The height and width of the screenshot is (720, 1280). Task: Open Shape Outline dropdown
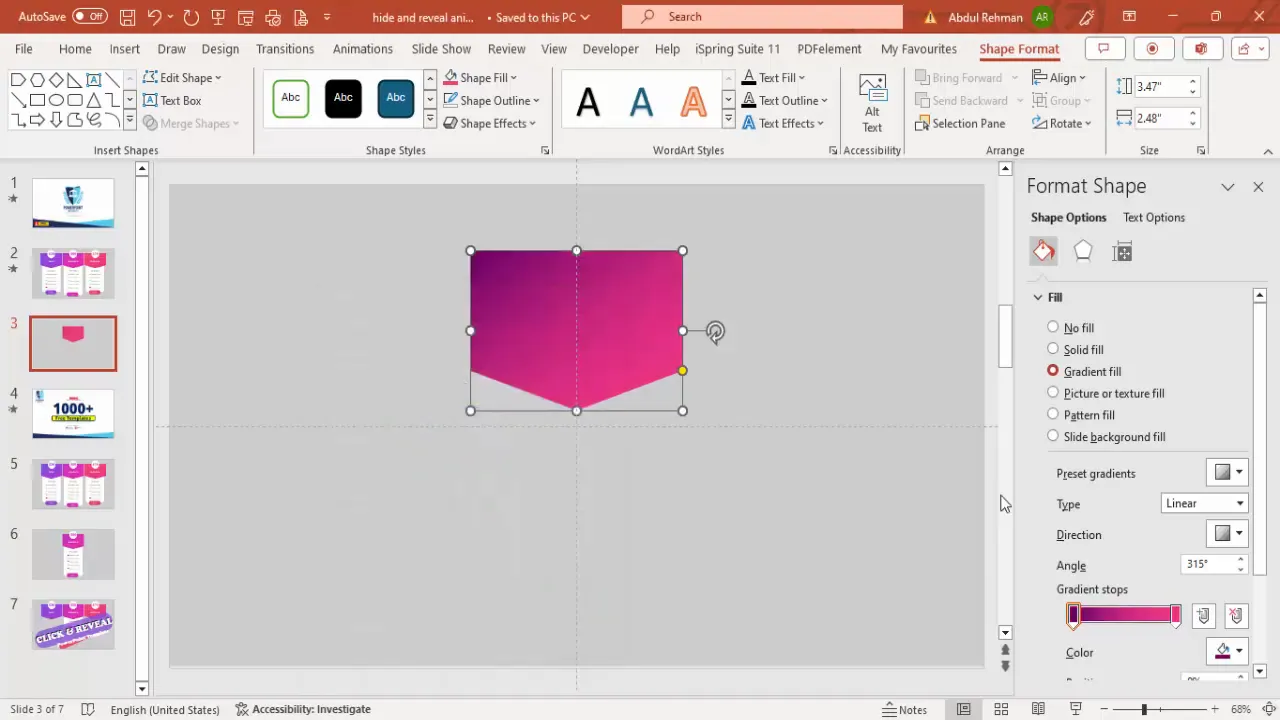pyautogui.click(x=491, y=100)
